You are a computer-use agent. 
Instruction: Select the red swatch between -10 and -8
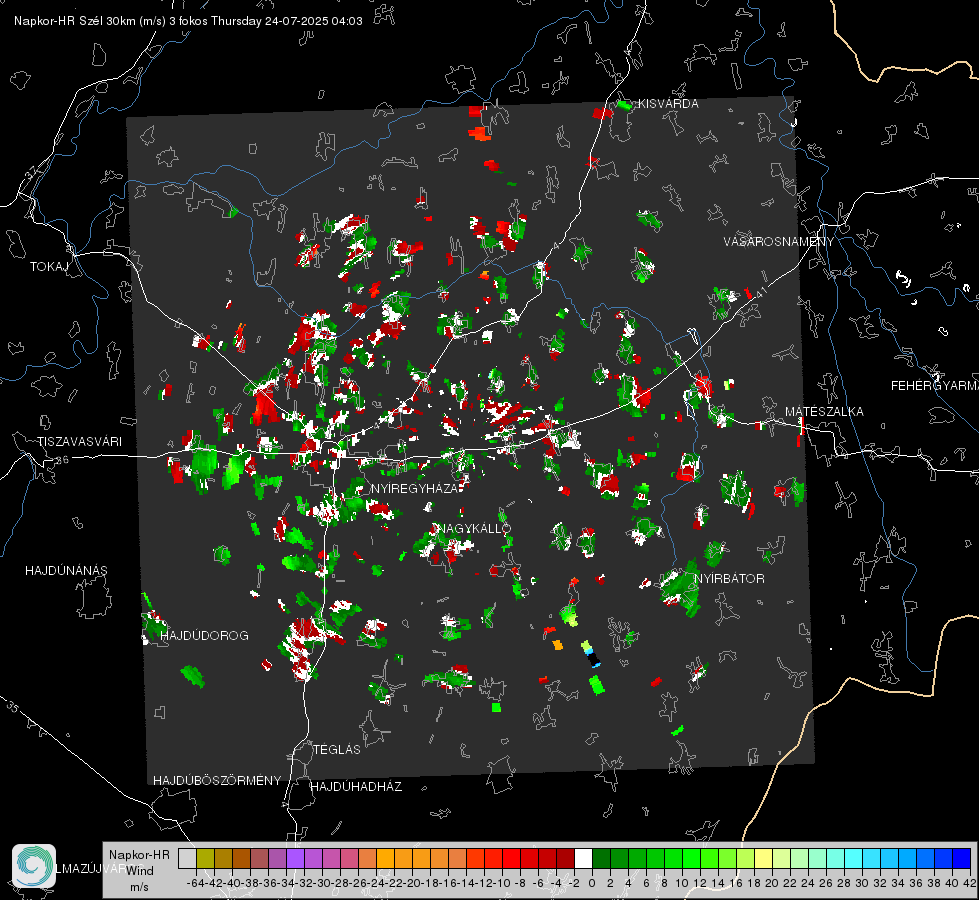click(x=511, y=858)
